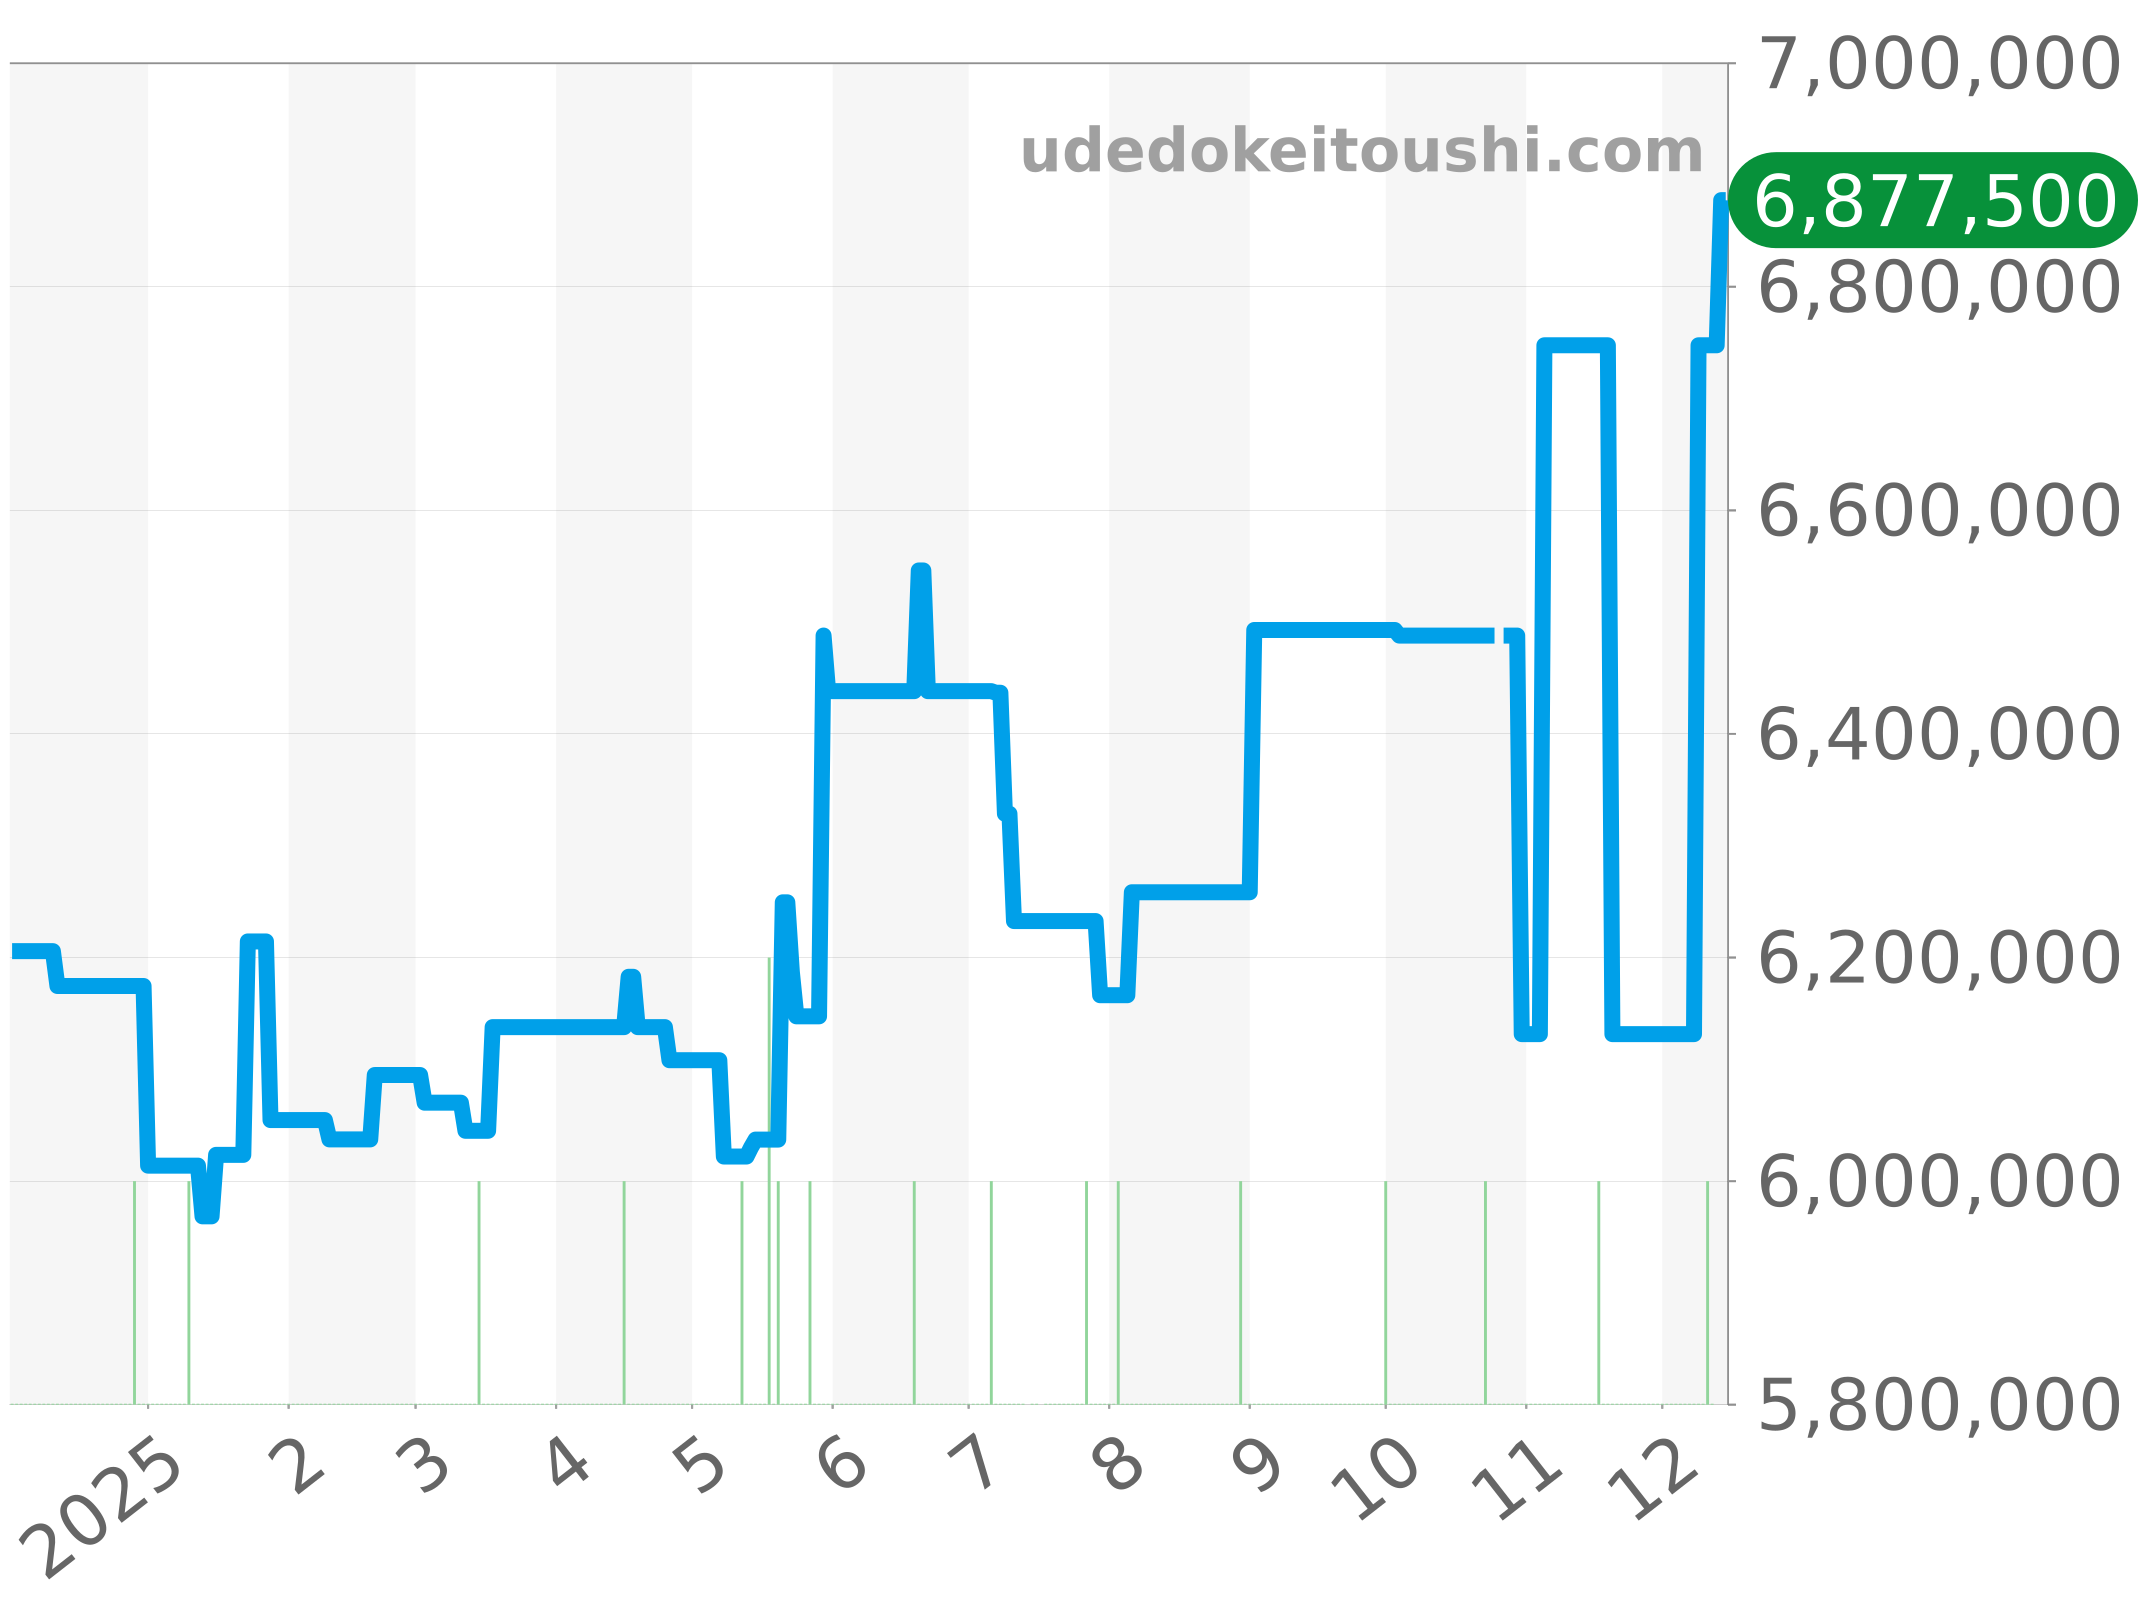Click the 6,800,000 y-axis label
The height and width of the screenshot is (1600, 2144).
pos(1938,287)
